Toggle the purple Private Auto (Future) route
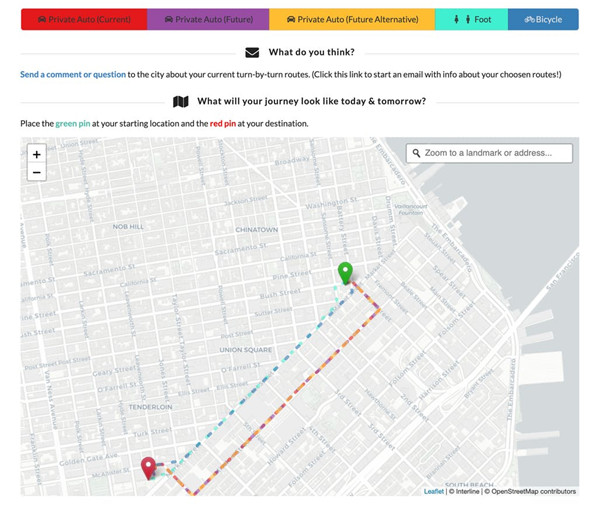This screenshot has width=600, height=506. [x=208, y=19]
